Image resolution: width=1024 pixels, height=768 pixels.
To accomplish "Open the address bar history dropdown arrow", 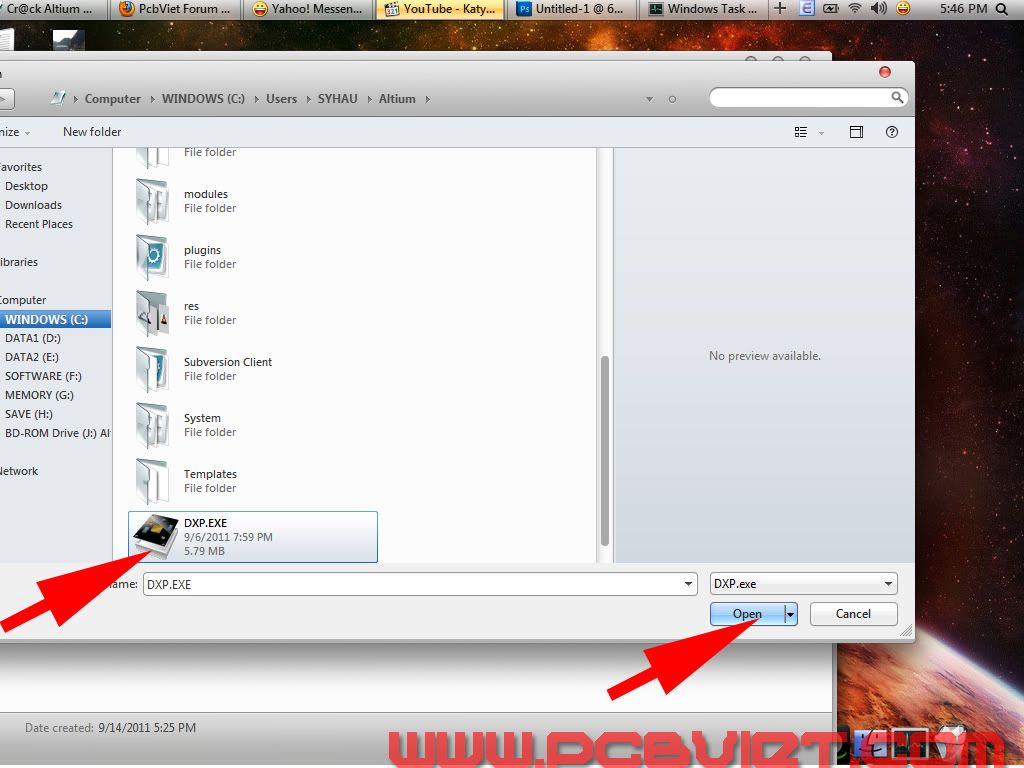I will point(649,99).
